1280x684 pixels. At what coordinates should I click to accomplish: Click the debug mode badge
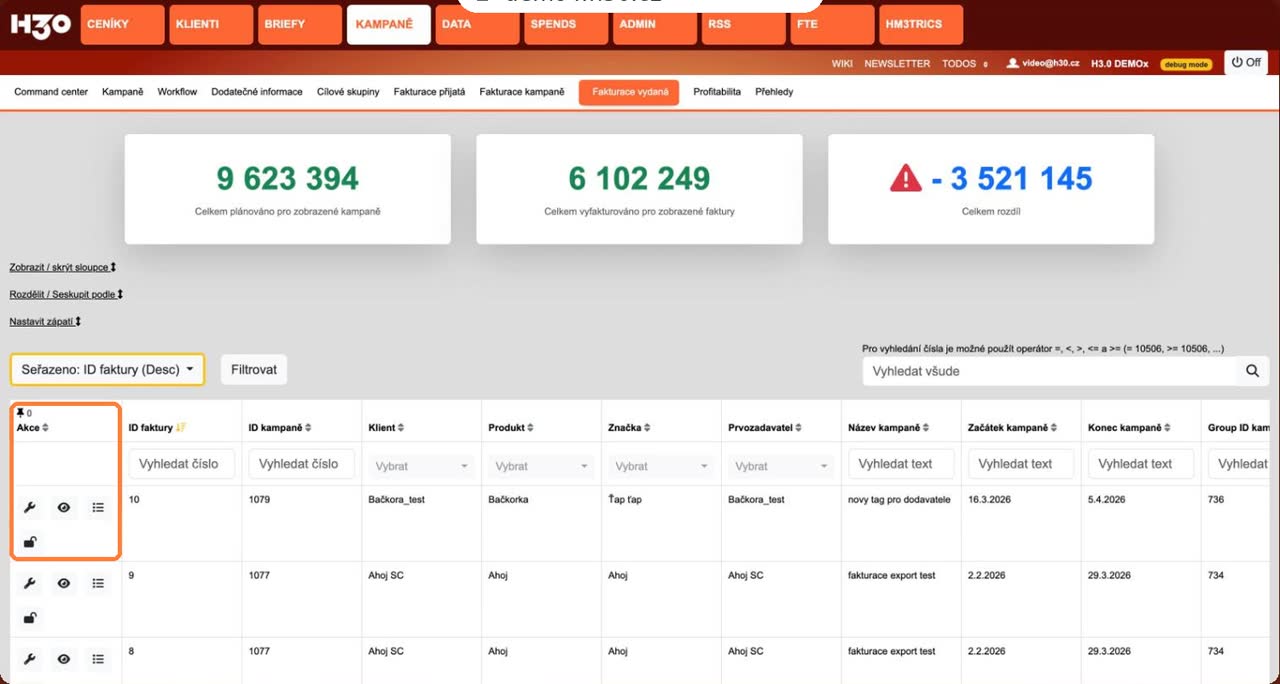point(1186,64)
